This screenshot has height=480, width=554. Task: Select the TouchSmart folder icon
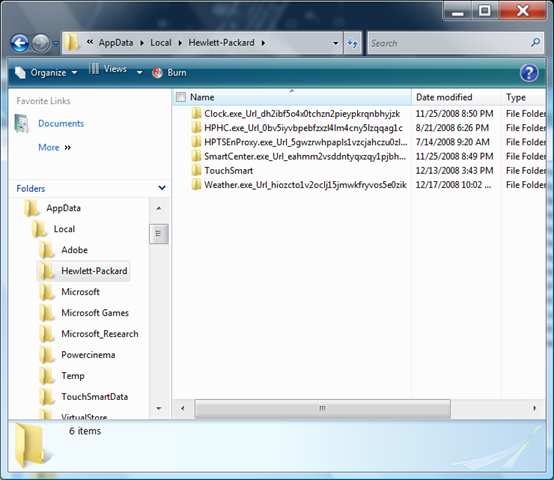point(196,170)
